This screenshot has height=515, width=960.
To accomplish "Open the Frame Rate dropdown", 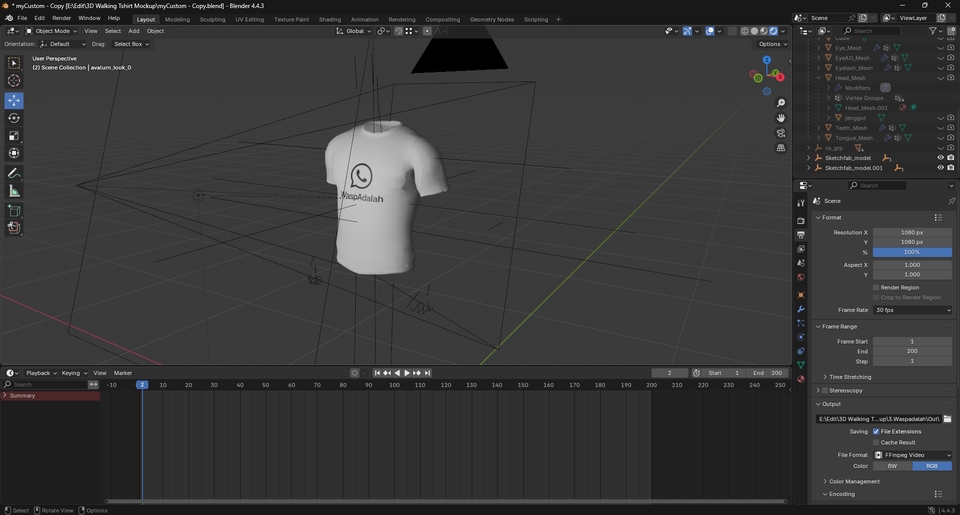I will point(912,310).
